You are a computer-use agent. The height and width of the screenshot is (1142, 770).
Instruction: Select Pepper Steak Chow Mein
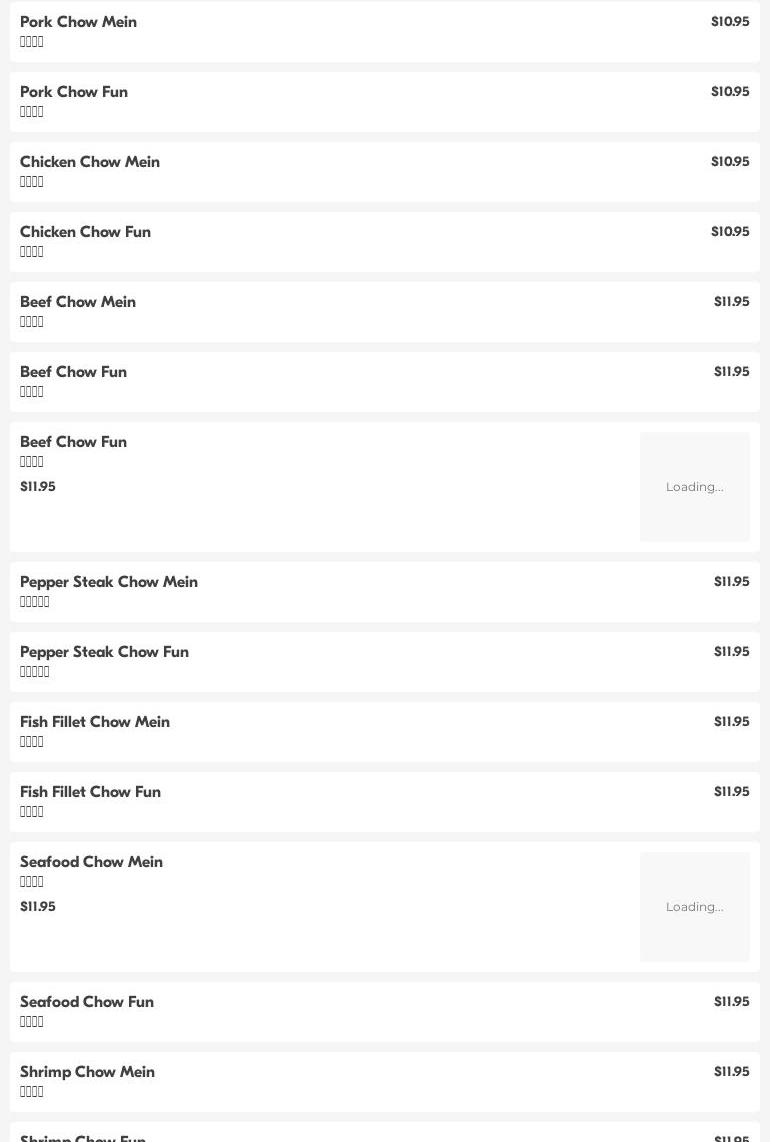(385, 592)
